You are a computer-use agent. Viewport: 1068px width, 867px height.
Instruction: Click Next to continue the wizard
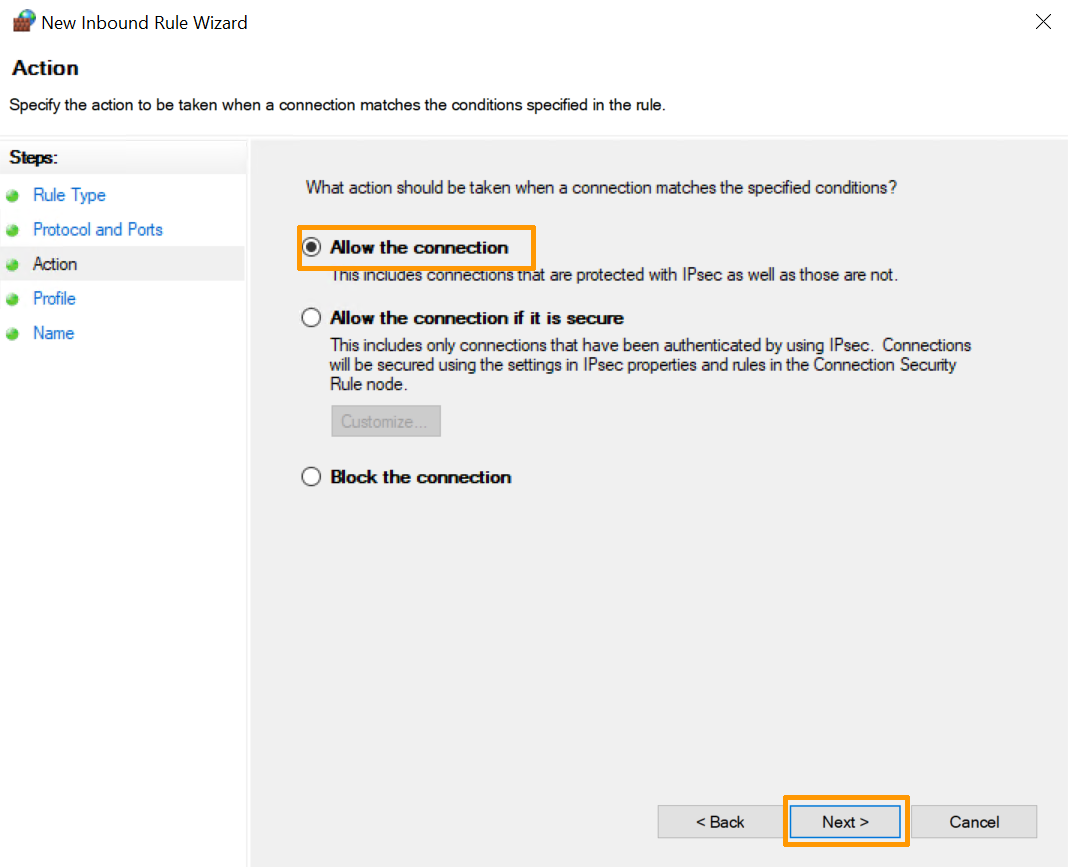click(845, 822)
